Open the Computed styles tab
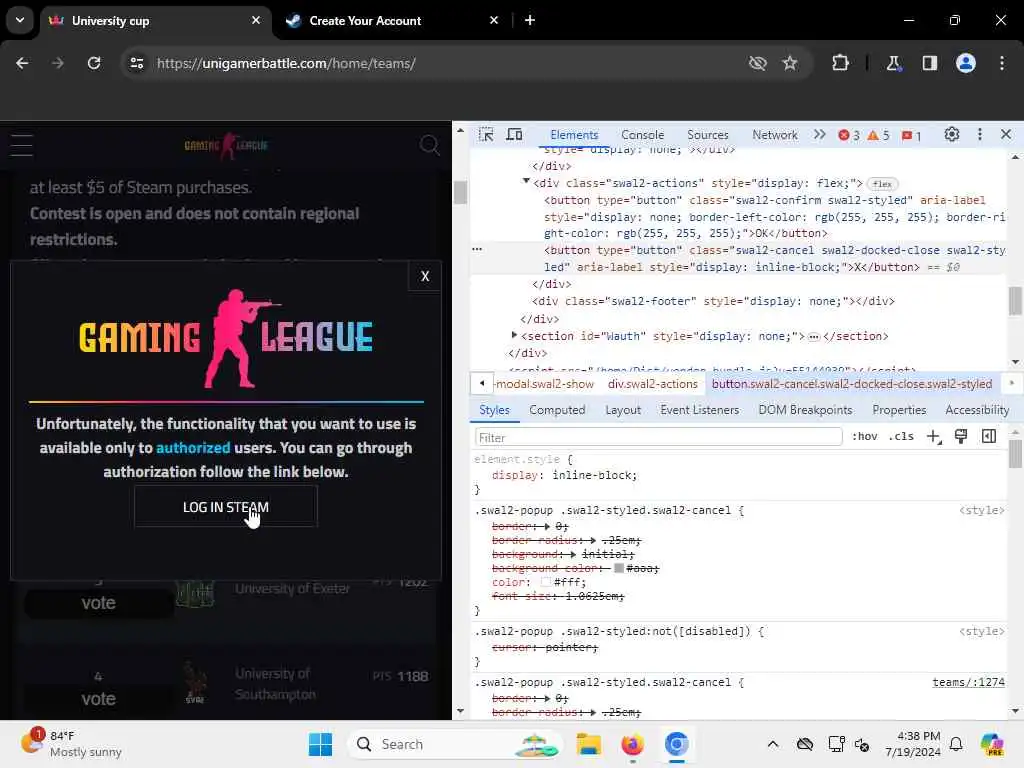The image size is (1024, 768). (x=557, y=409)
